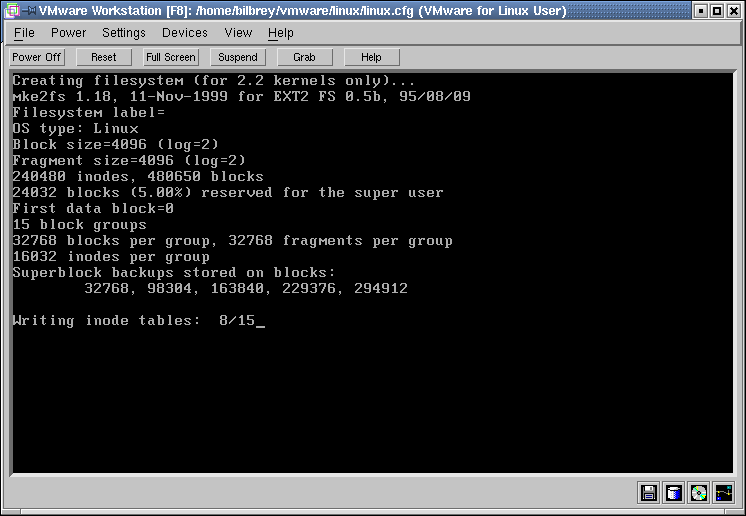Viewport: 746px width, 516px height.
Task: Reset the virtual machine
Action: (x=104, y=57)
